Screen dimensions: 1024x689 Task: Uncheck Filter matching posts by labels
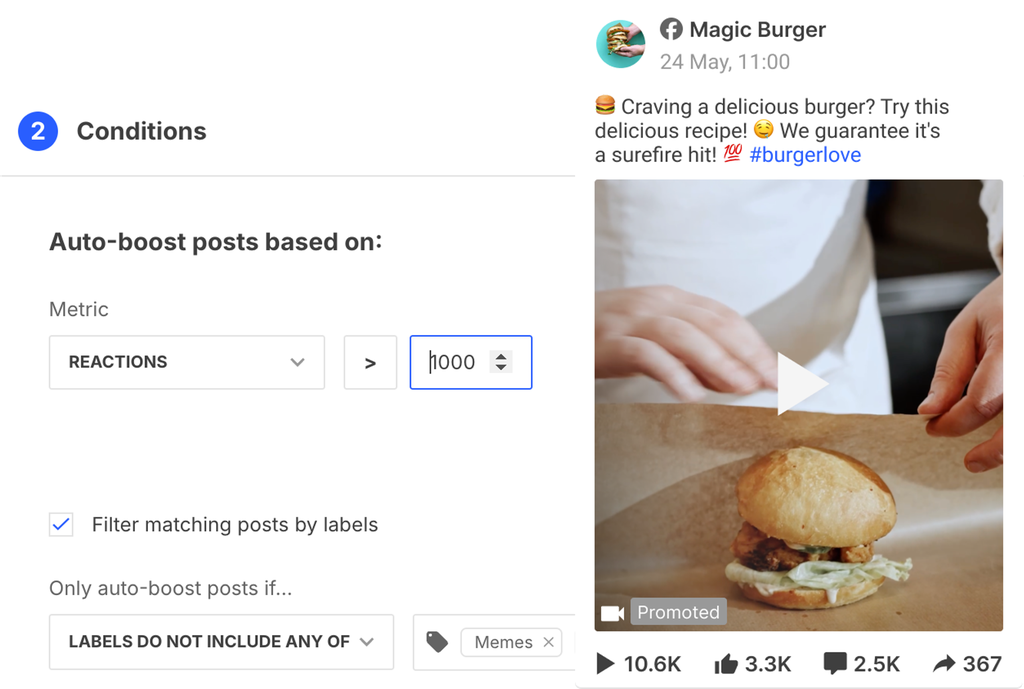[61, 524]
